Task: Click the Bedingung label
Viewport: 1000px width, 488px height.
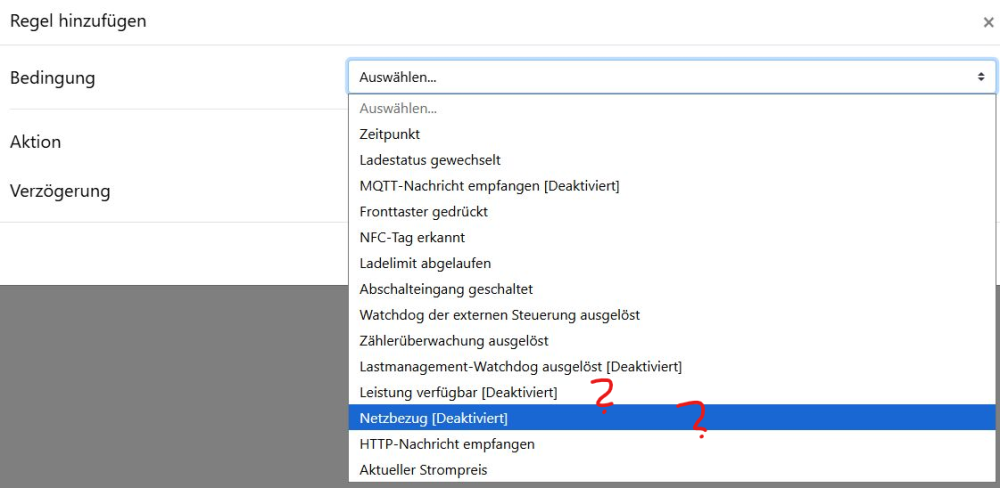Action: coord(52,78)
